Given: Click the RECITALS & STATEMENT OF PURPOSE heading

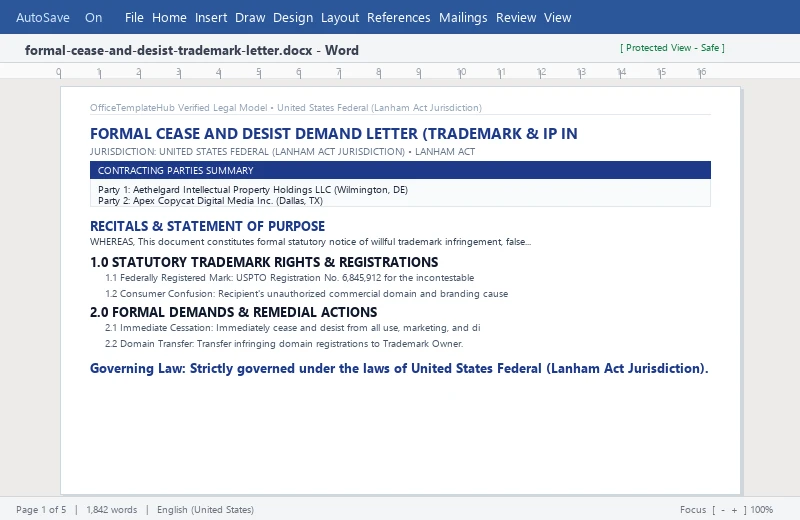Looking at the screenshot, I should [x=207, y=226].
